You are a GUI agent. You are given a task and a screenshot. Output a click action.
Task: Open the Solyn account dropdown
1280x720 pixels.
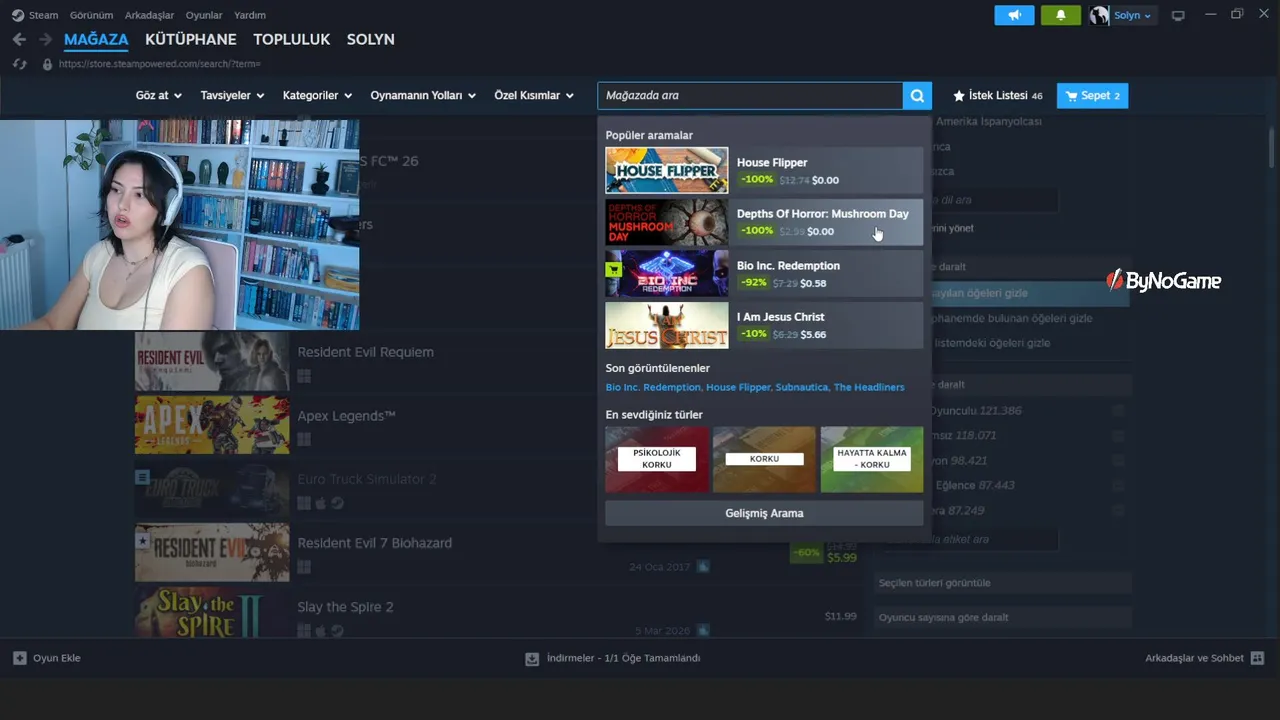tap(1133, 15)
